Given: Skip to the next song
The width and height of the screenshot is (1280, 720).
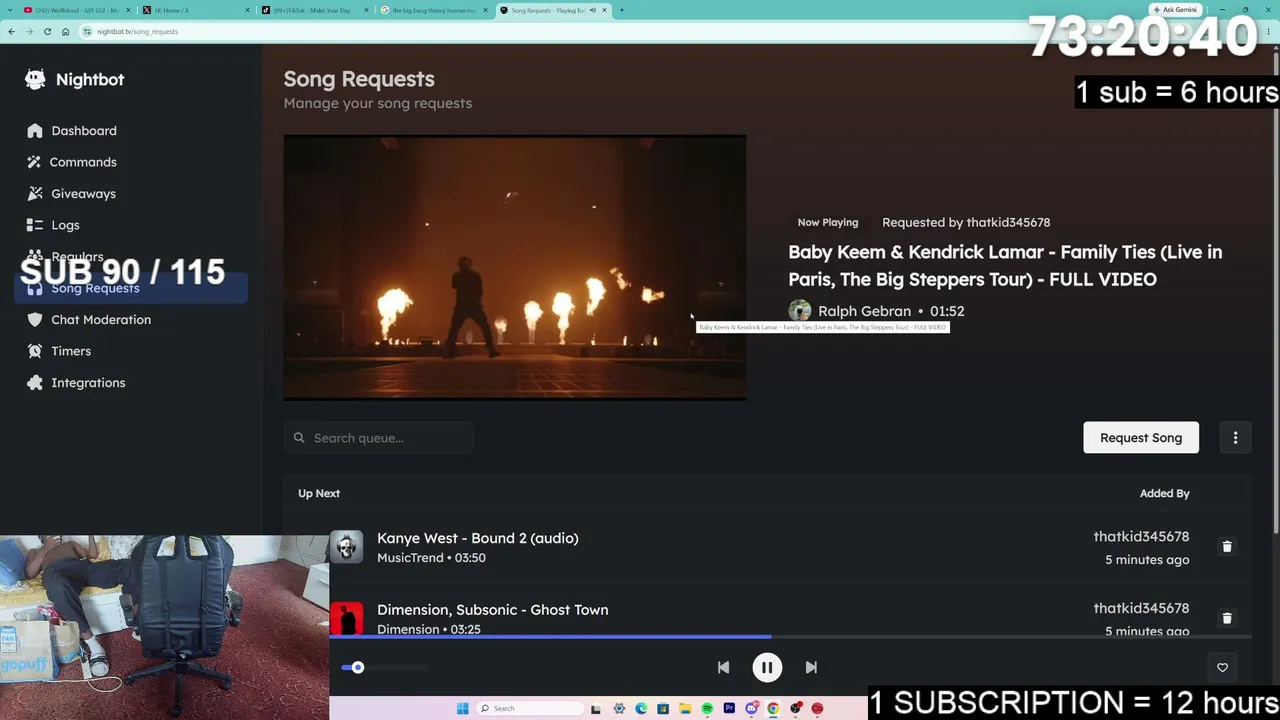Looking at the screenshot, I should pos(811,668).
